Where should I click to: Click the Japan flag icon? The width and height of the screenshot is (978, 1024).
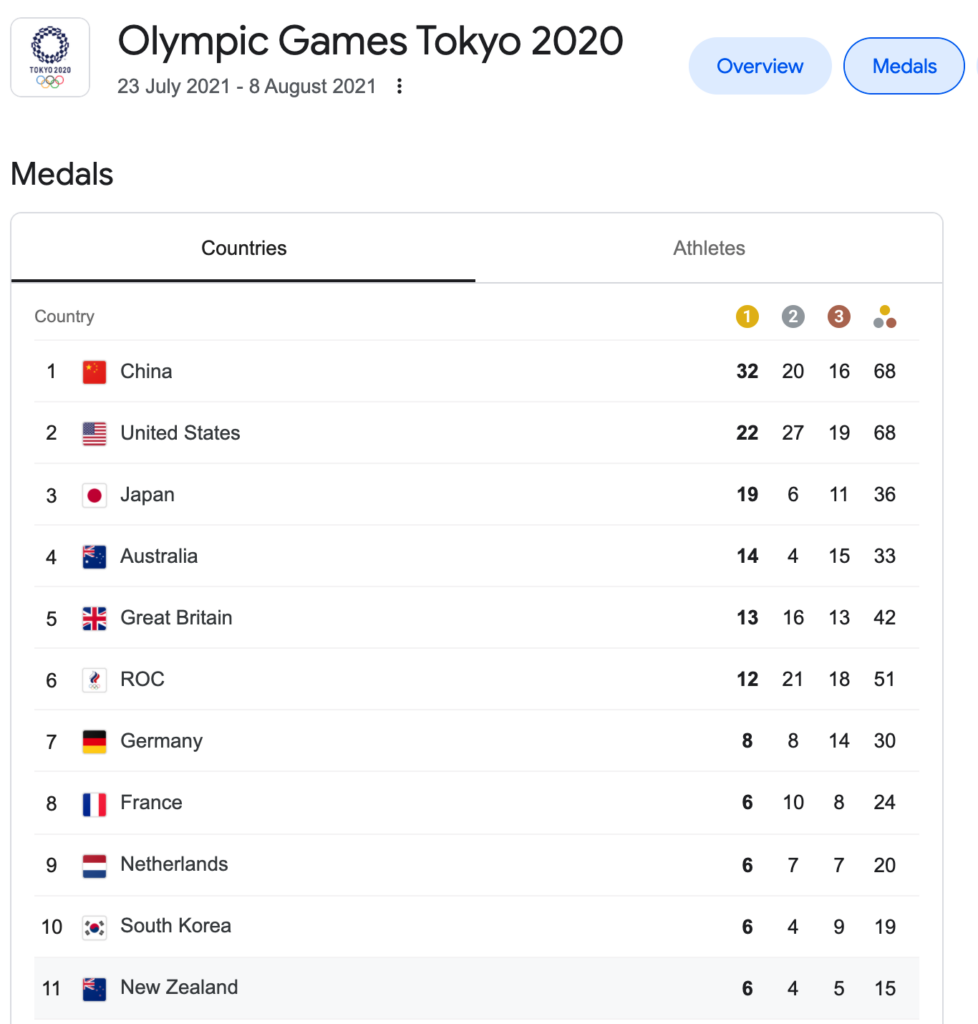tap(95, 495)
